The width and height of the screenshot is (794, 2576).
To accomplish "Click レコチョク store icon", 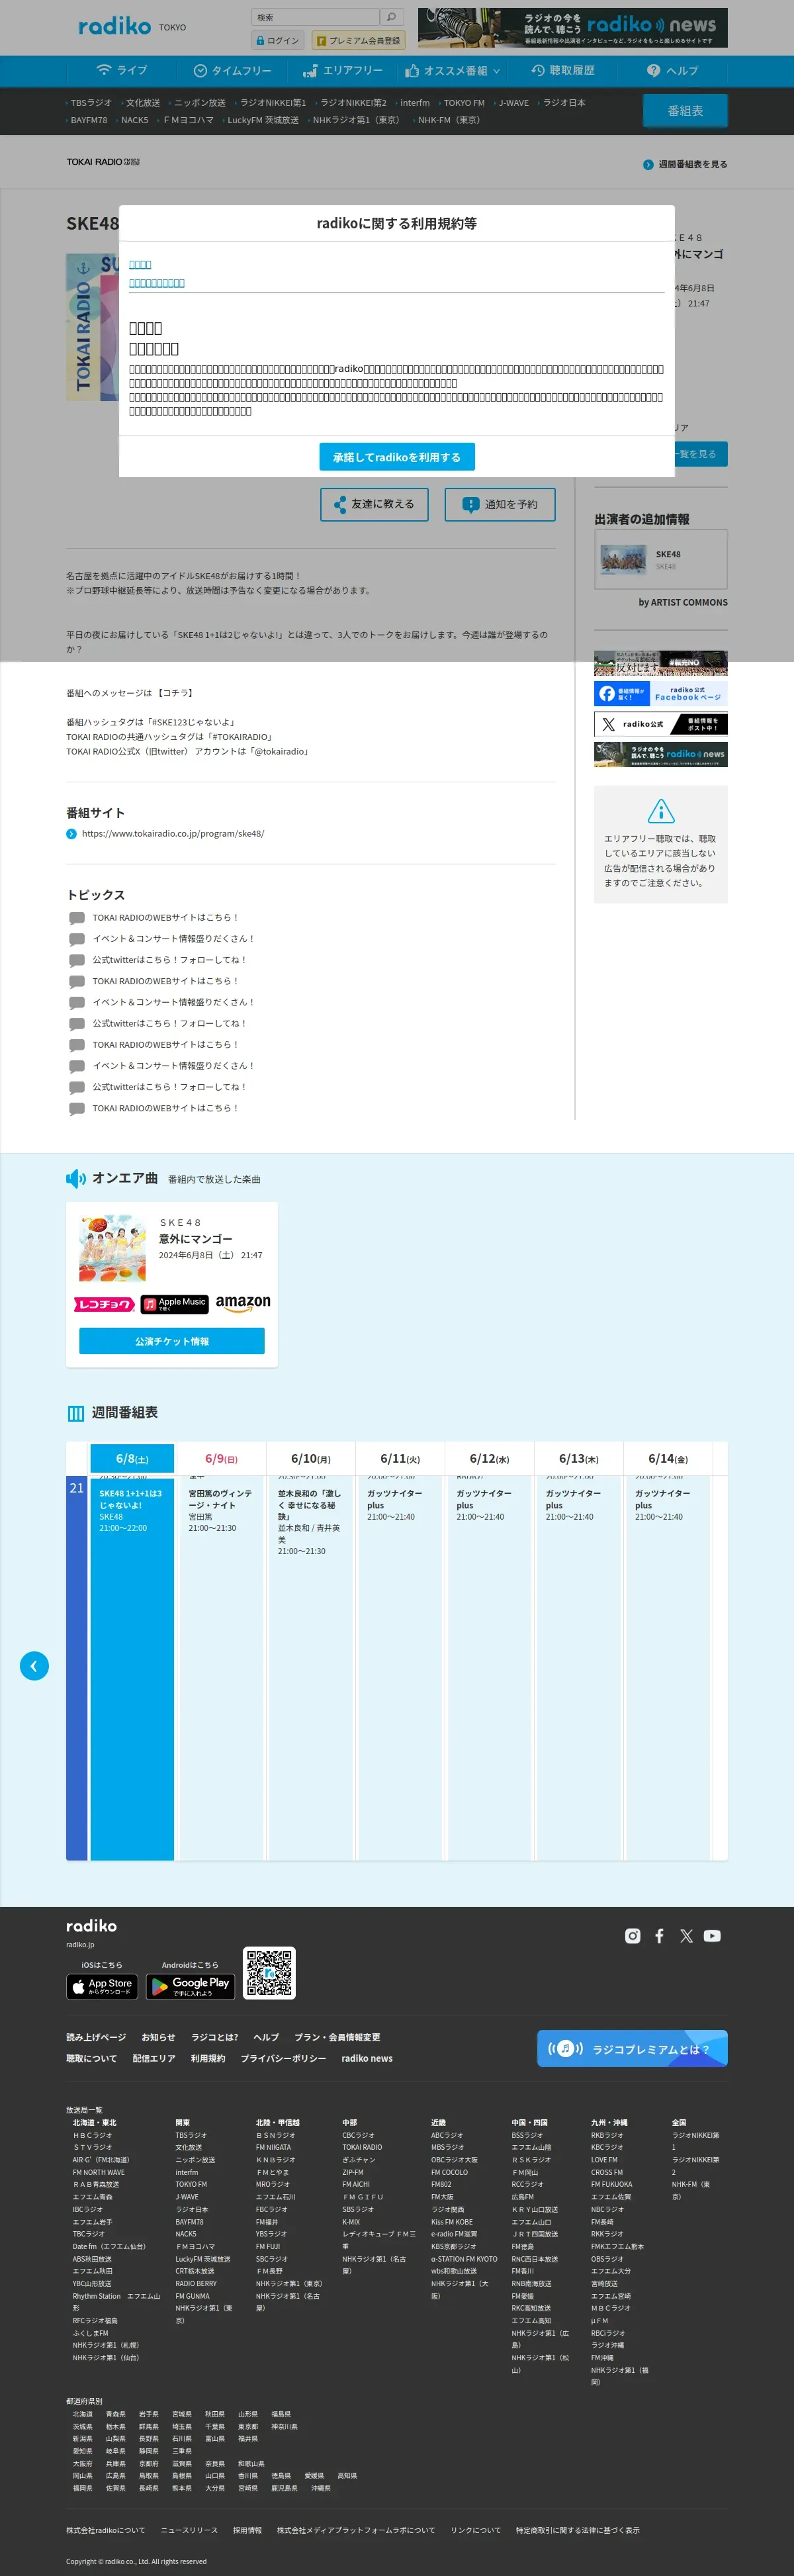I will click(104, 1304).
